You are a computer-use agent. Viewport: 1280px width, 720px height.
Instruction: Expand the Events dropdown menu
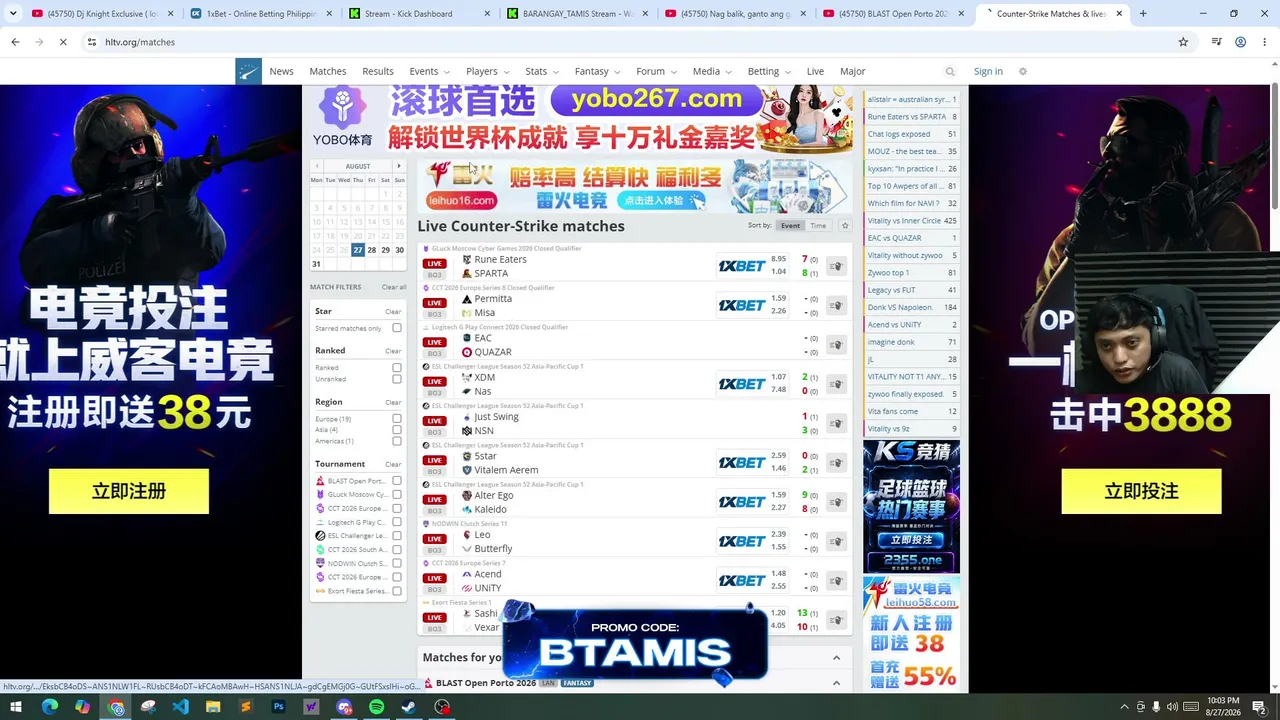click(x=429, y=71)
